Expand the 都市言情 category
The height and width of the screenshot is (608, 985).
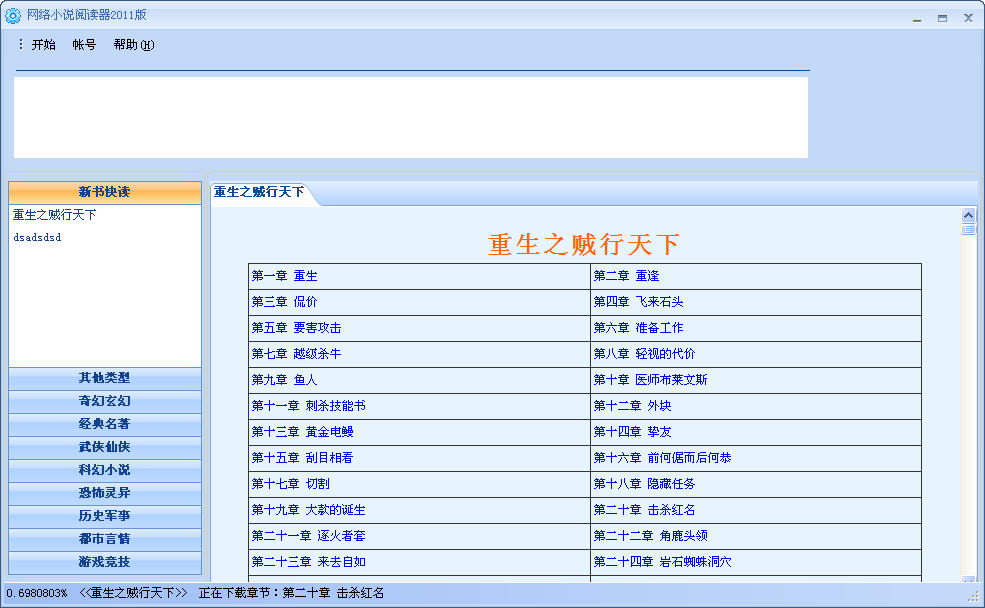105,539
